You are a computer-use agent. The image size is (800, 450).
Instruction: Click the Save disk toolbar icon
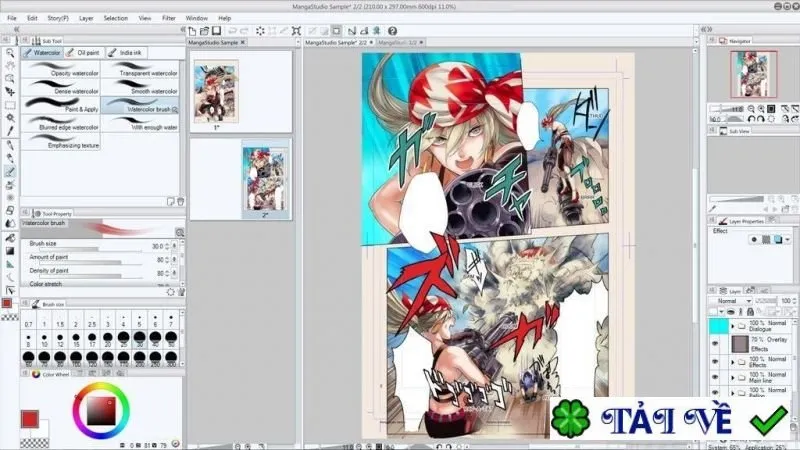(216, 31)
